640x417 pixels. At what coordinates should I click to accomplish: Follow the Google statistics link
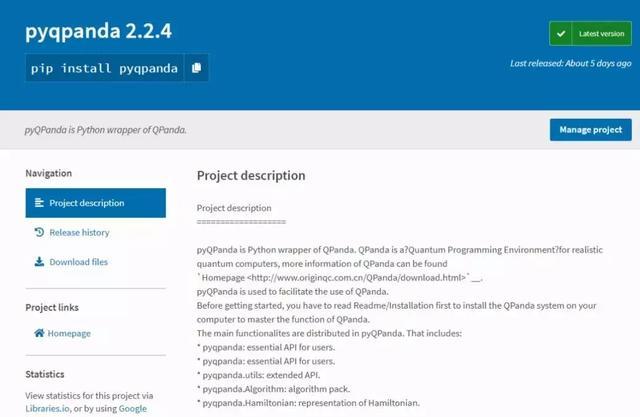131,408
